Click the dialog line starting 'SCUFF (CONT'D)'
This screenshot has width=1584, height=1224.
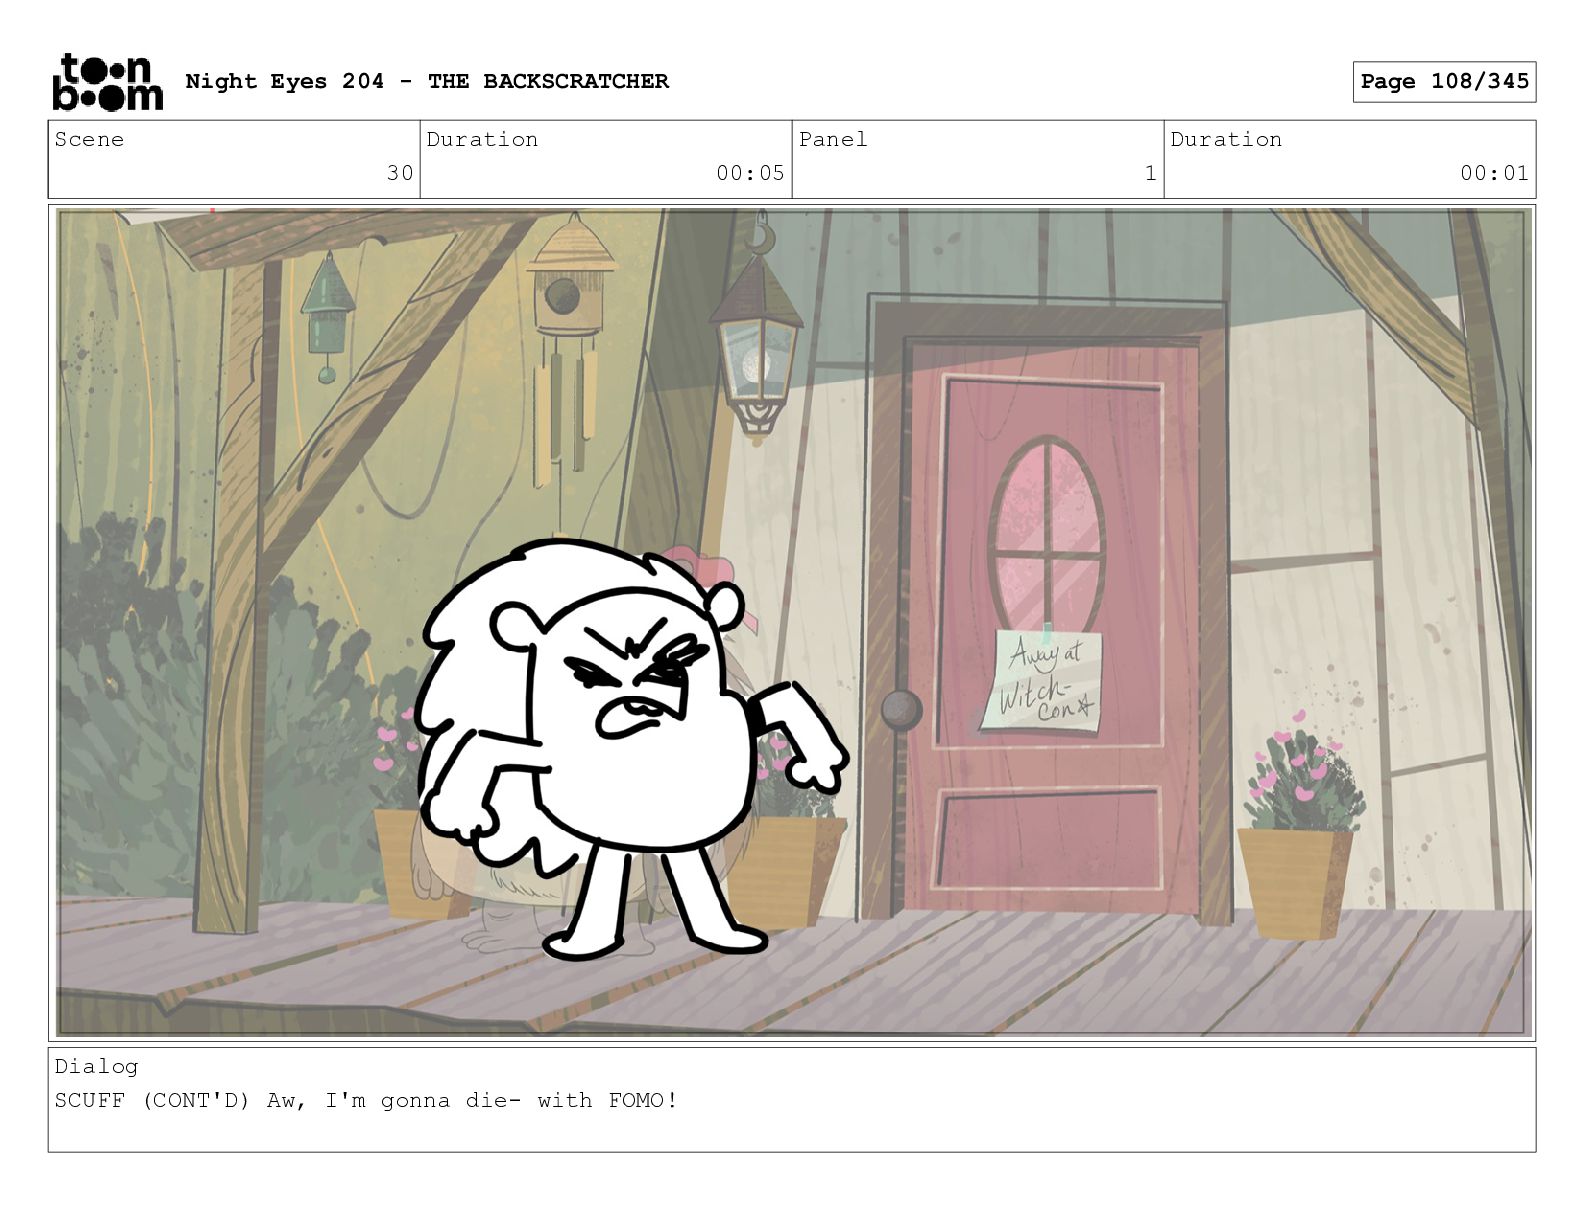[367, 1101]
